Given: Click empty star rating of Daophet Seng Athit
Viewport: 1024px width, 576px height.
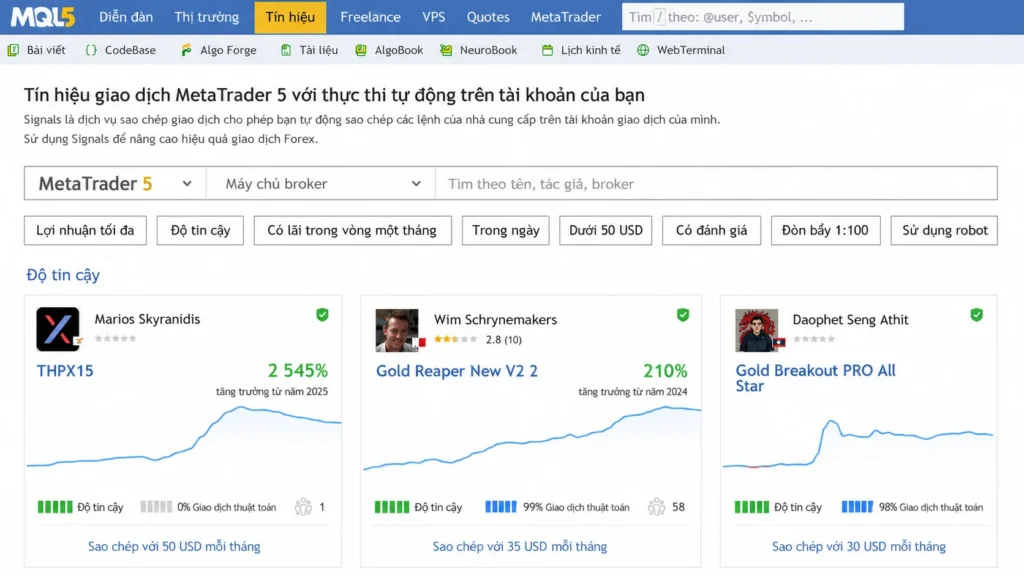Looking at the screenshot, I should coord(814,339).
